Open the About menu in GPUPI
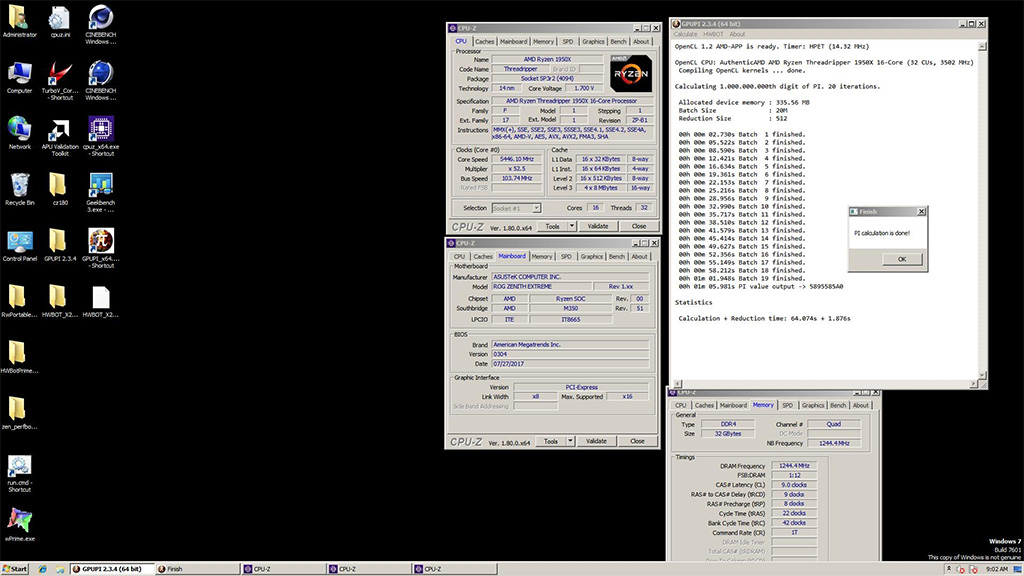The width and height of the screenshot is (1024, 576). [737, 34]
